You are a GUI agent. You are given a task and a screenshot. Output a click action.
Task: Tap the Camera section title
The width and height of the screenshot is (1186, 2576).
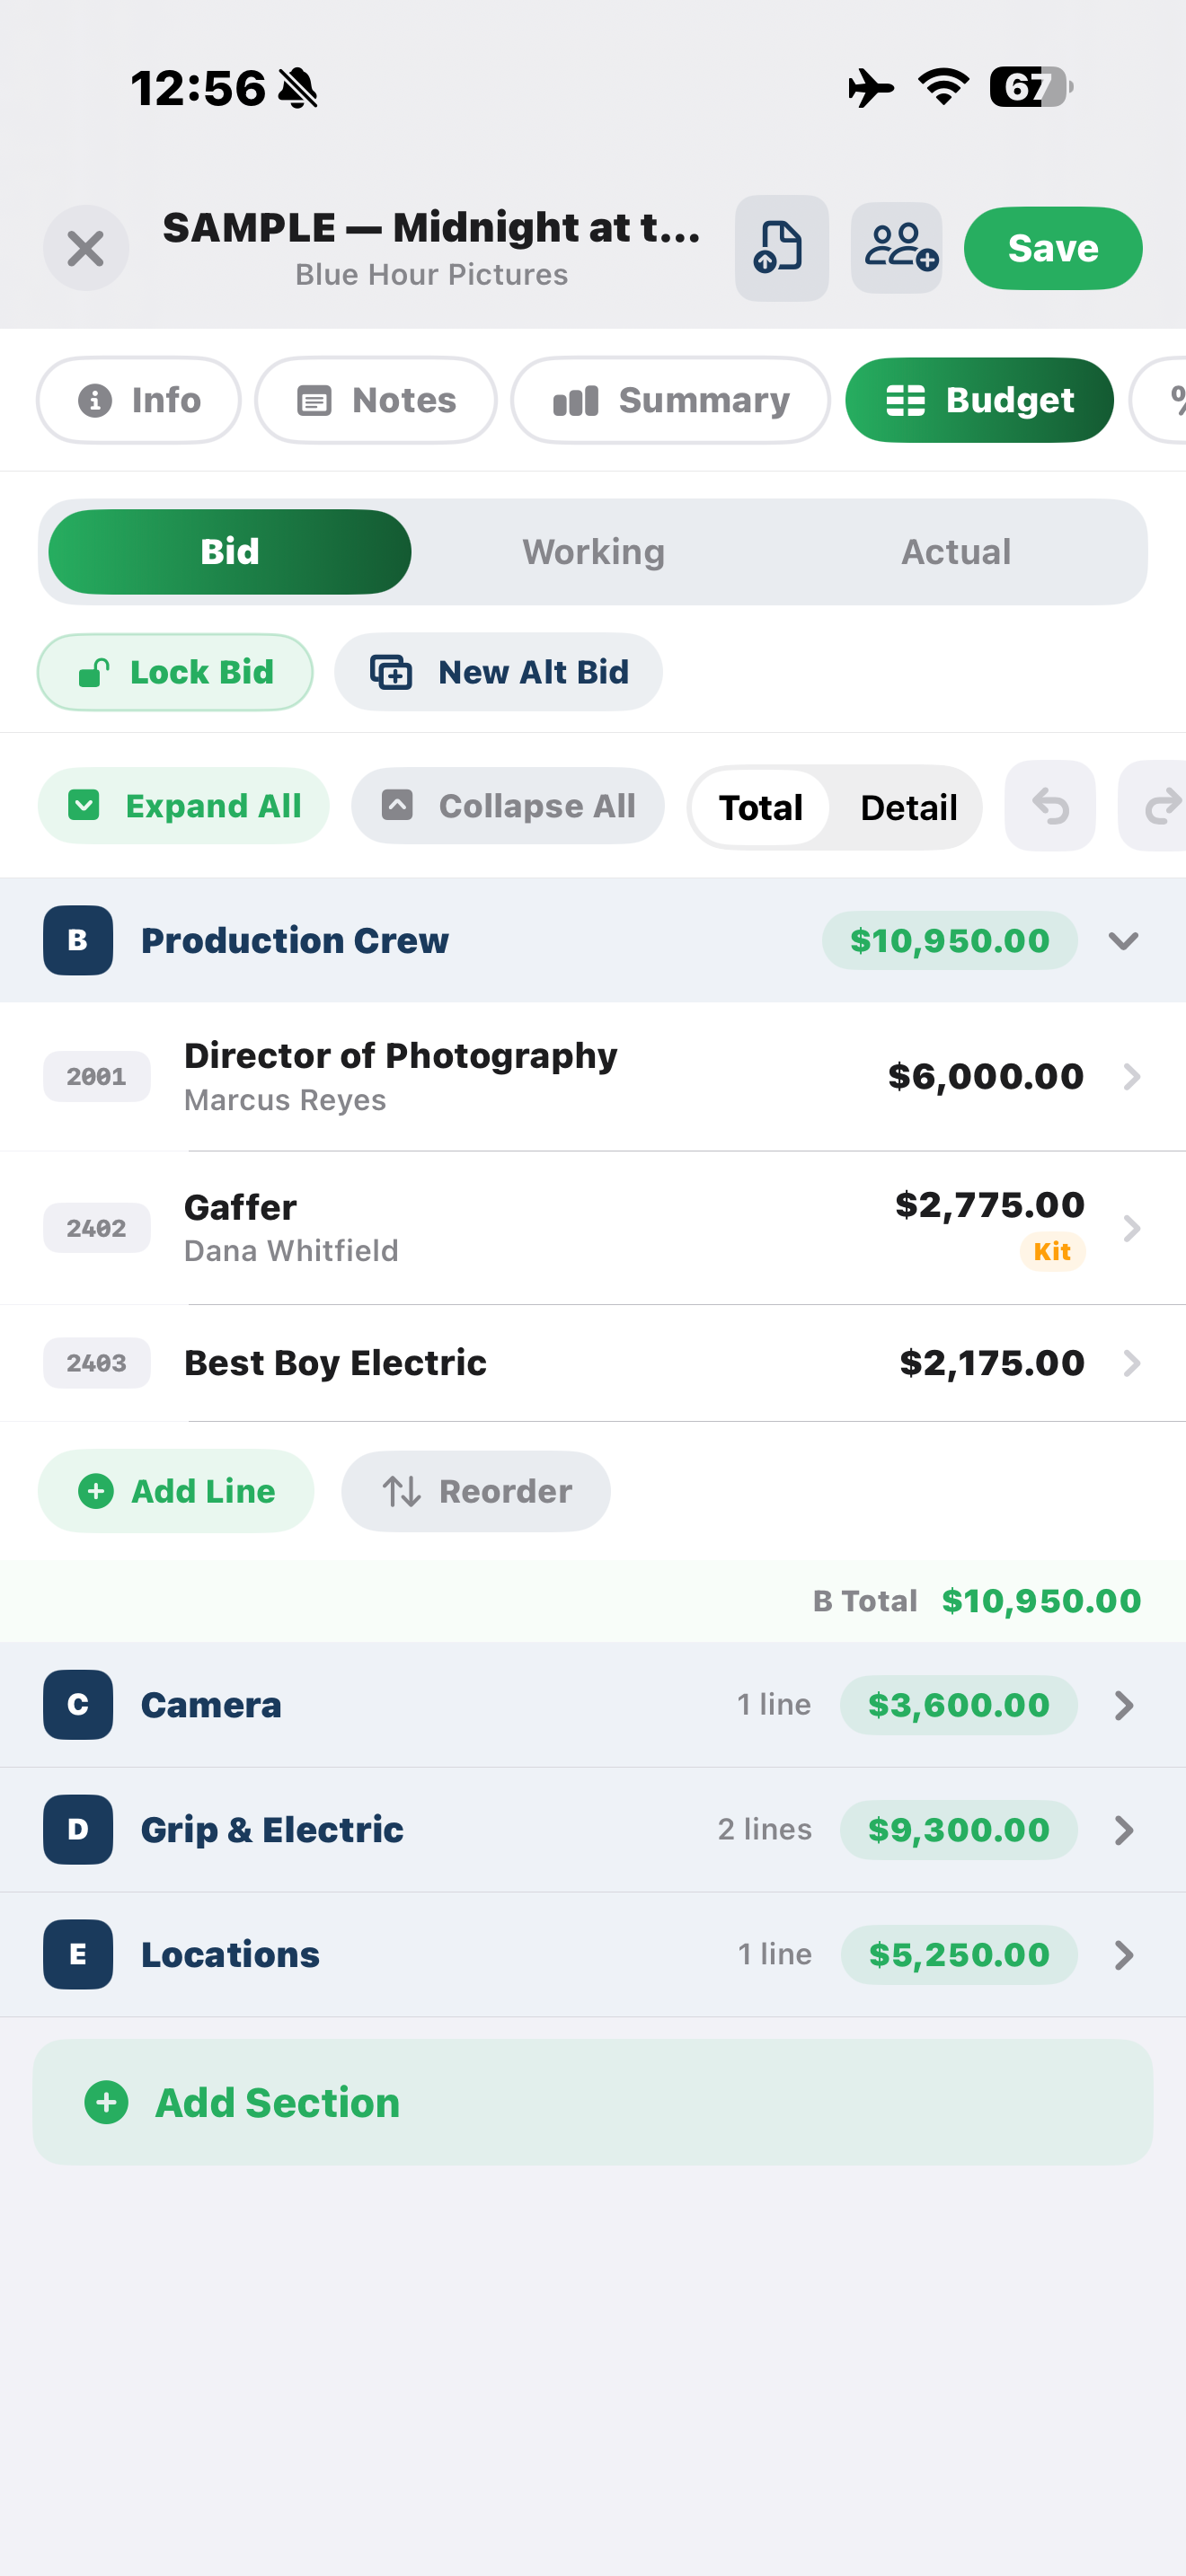pyautogui.click(x=211, y=1705)
